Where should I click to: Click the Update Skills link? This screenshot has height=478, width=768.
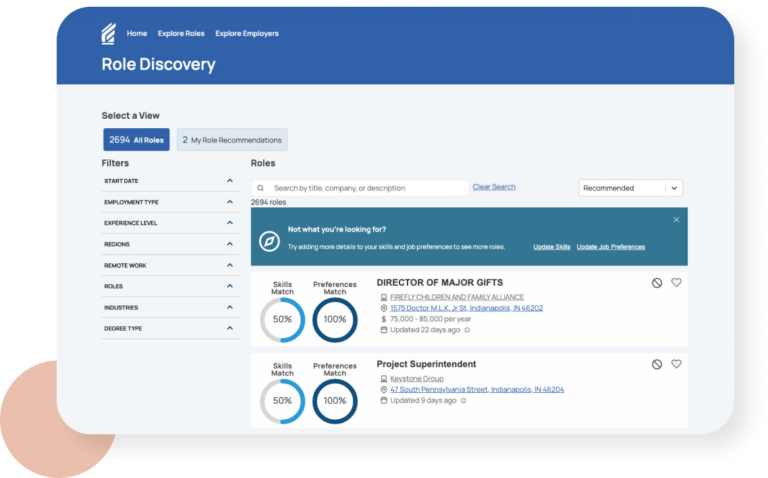click(x=551, y=247)
